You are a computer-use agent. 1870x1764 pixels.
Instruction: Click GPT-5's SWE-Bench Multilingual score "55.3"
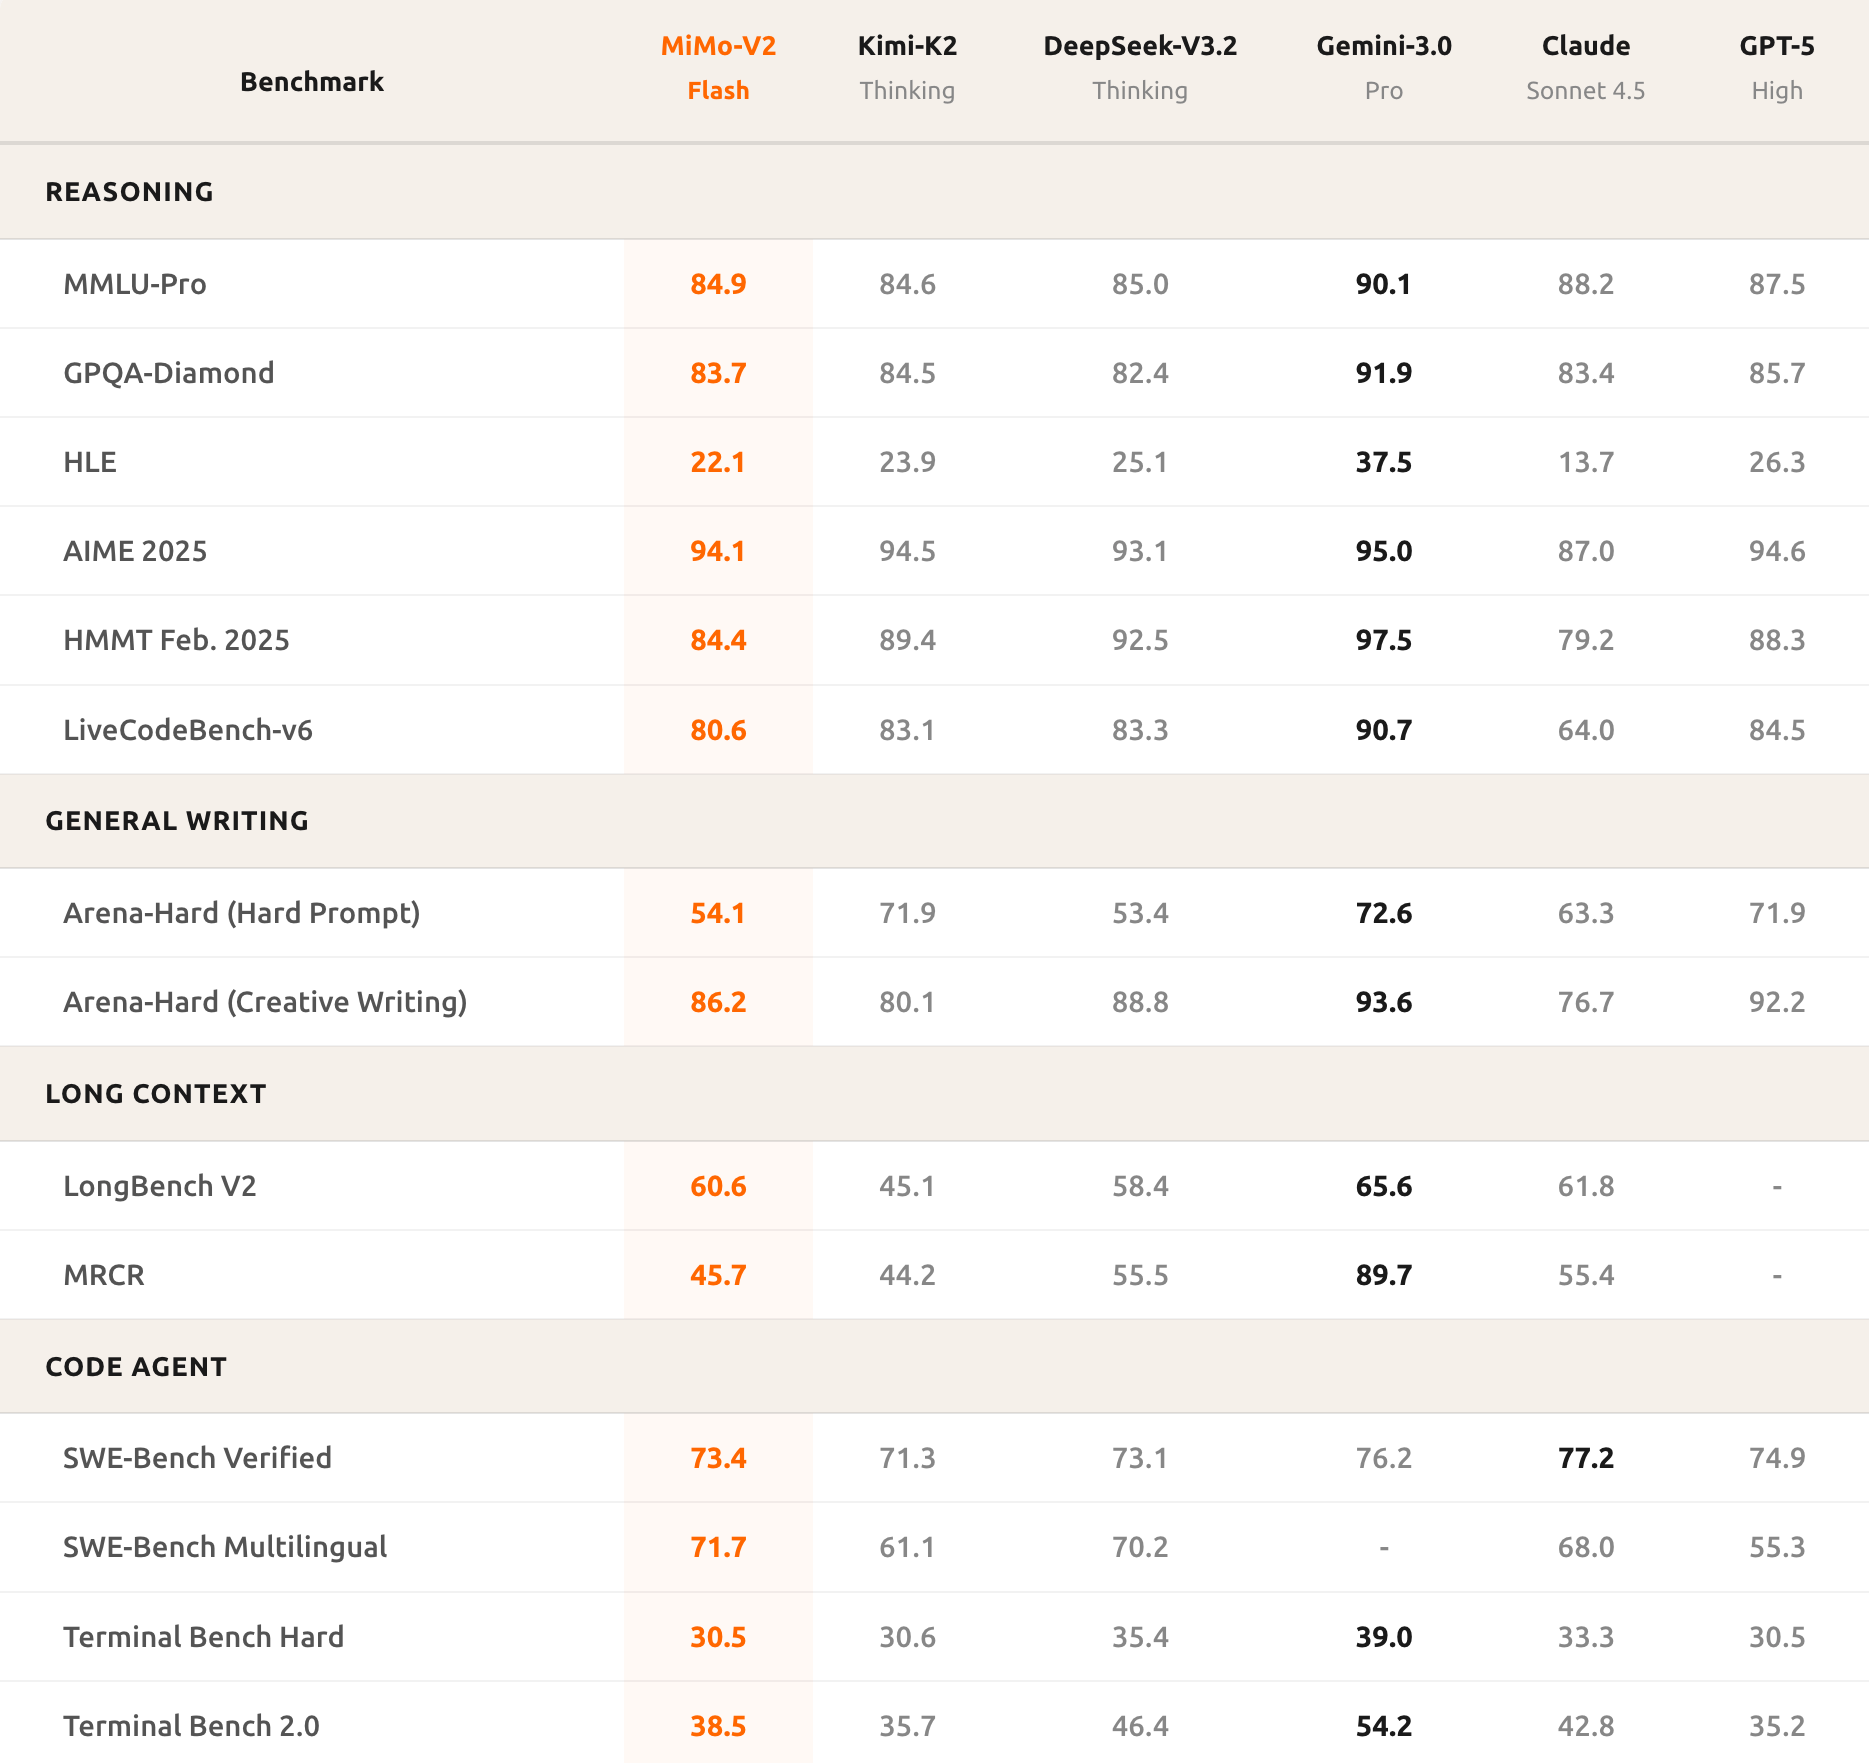pos(1777,1547)
